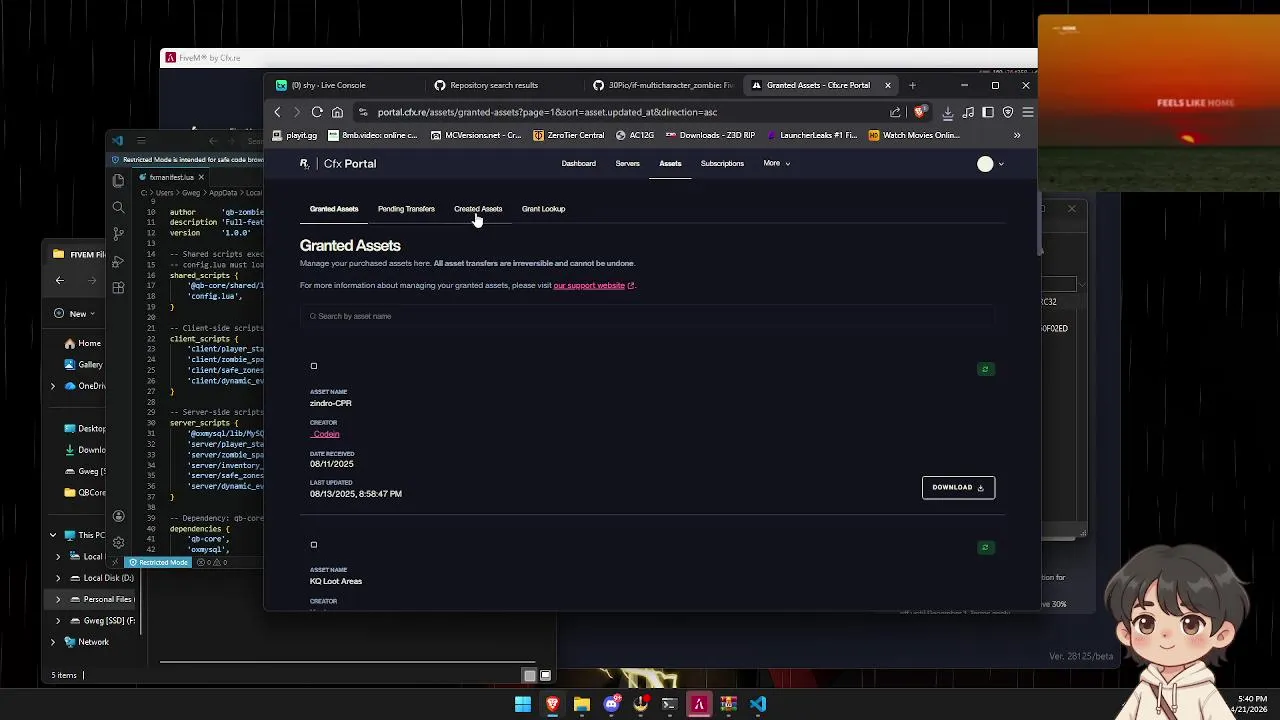Screen dimensions: 1280x720
Task: Open the New dropdown in File Explorer
Action: (x=75, y=314)
